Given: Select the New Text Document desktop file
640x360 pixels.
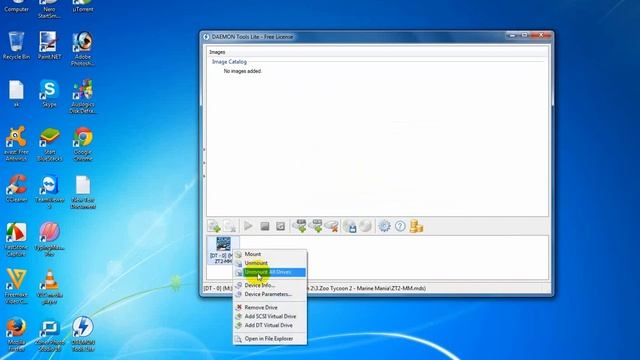Looking at the screenshot, I should click(x=83, y=192).
